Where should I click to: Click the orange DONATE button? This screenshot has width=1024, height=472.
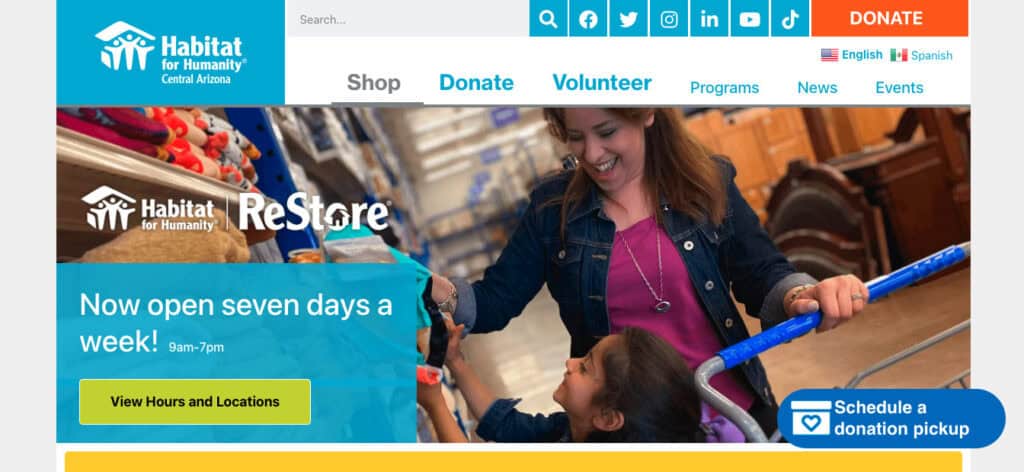pos(889,18)
